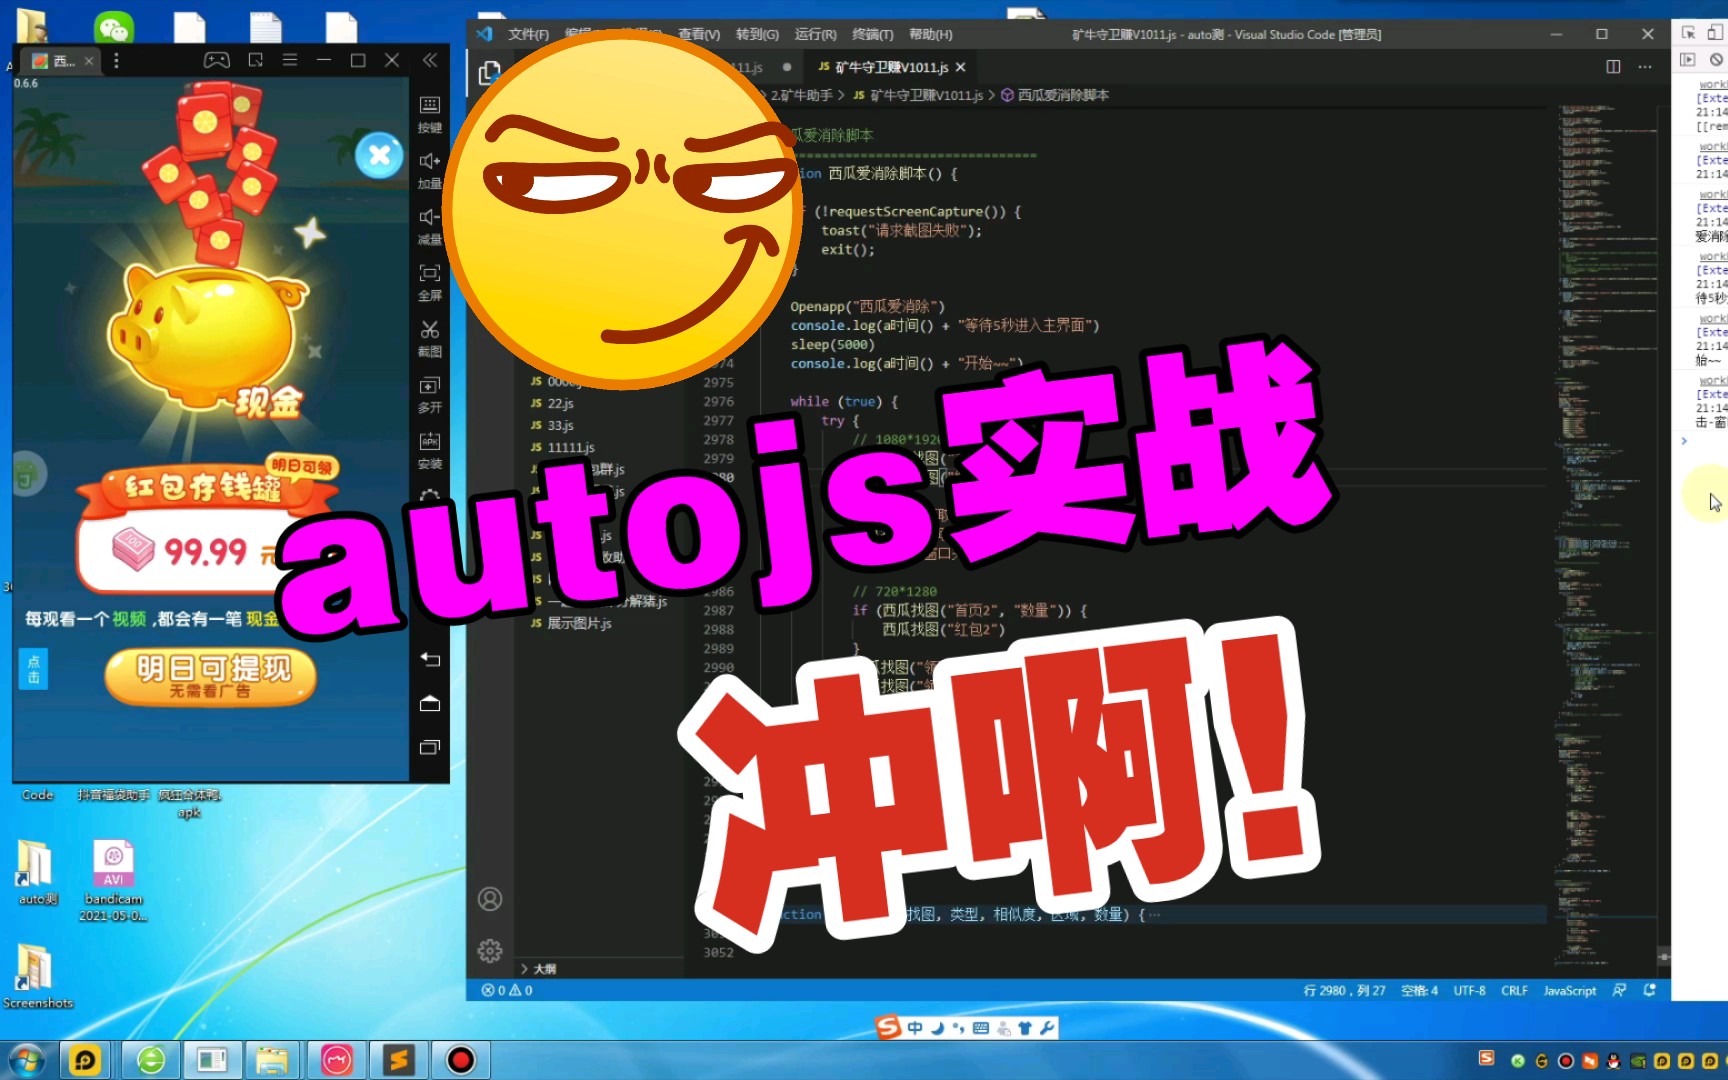Viewport: 1728px width, 1080px height.
Task: Click the Android recent-apps button in emulator sidebar
Action: [x=430, y=747]
